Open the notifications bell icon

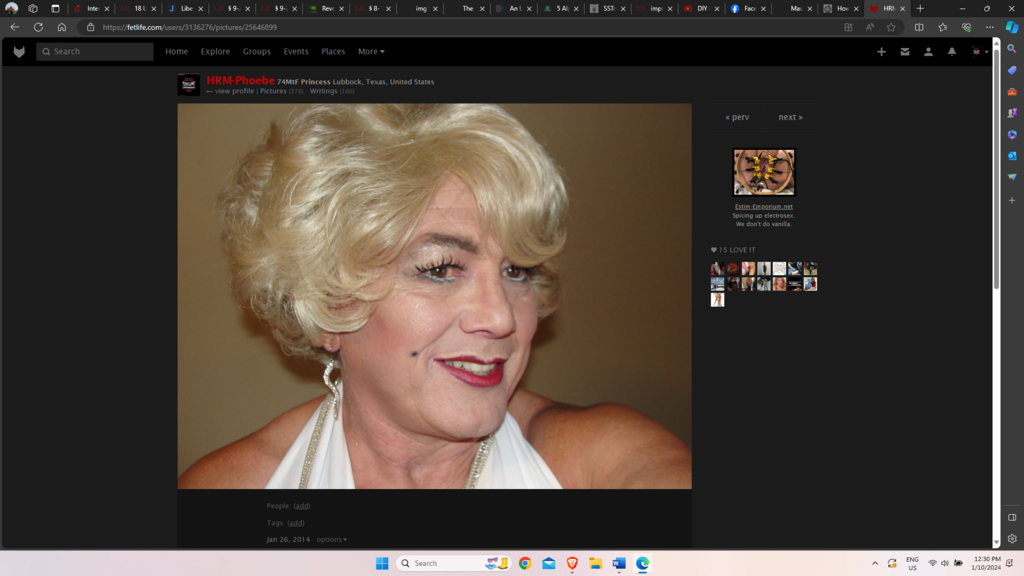point(952,52)
